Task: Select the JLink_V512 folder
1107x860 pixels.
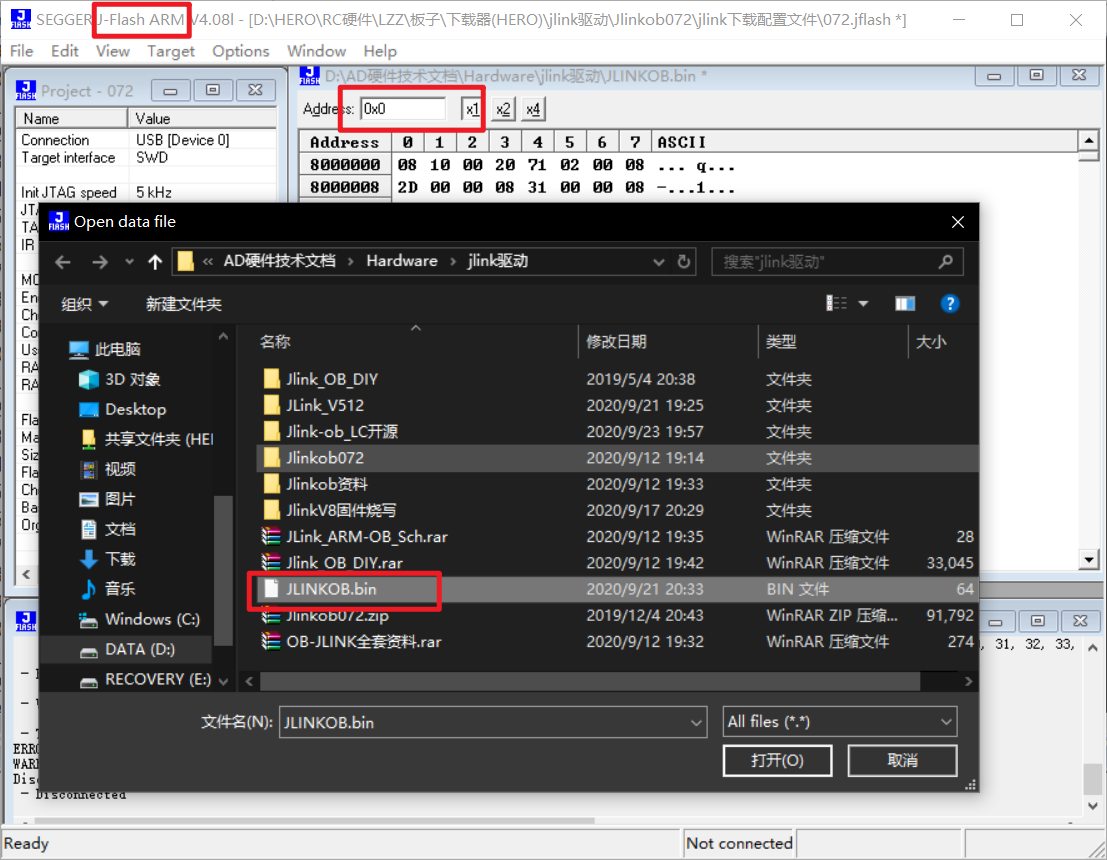Action: click(617, 405)
